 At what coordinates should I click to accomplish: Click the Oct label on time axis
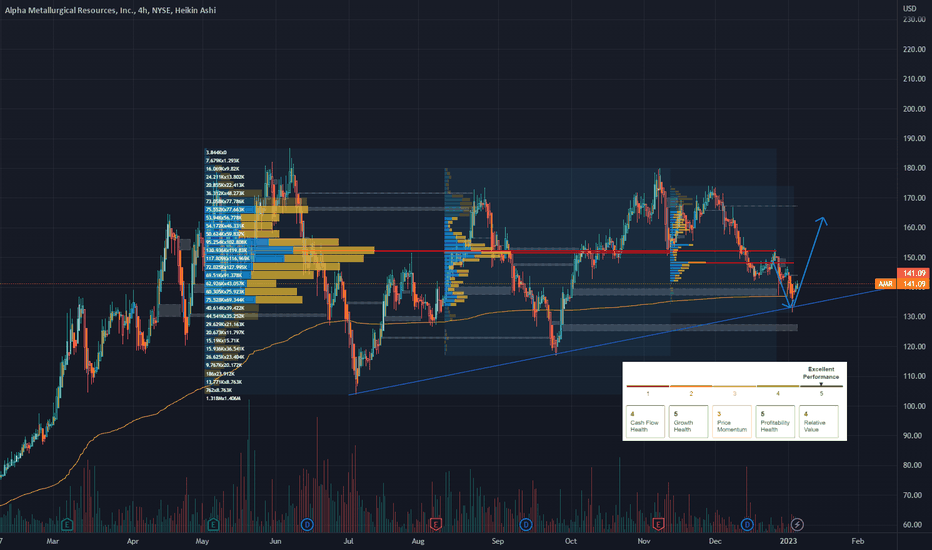click(571, 541)
